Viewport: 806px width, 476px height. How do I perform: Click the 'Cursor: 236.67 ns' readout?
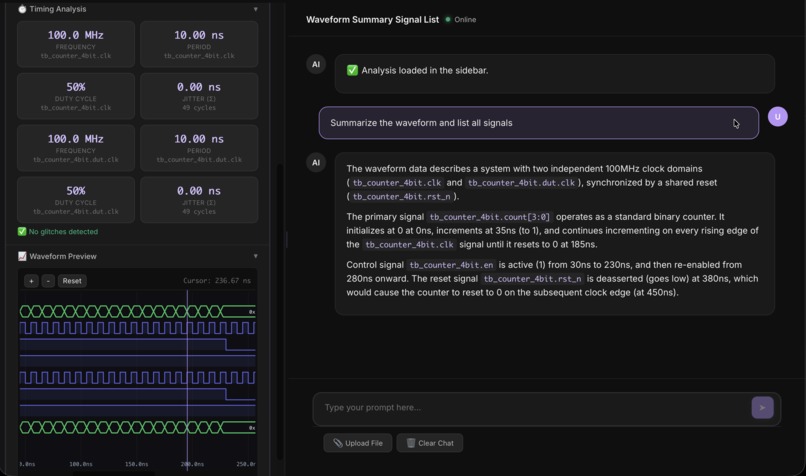coord(217,281)
